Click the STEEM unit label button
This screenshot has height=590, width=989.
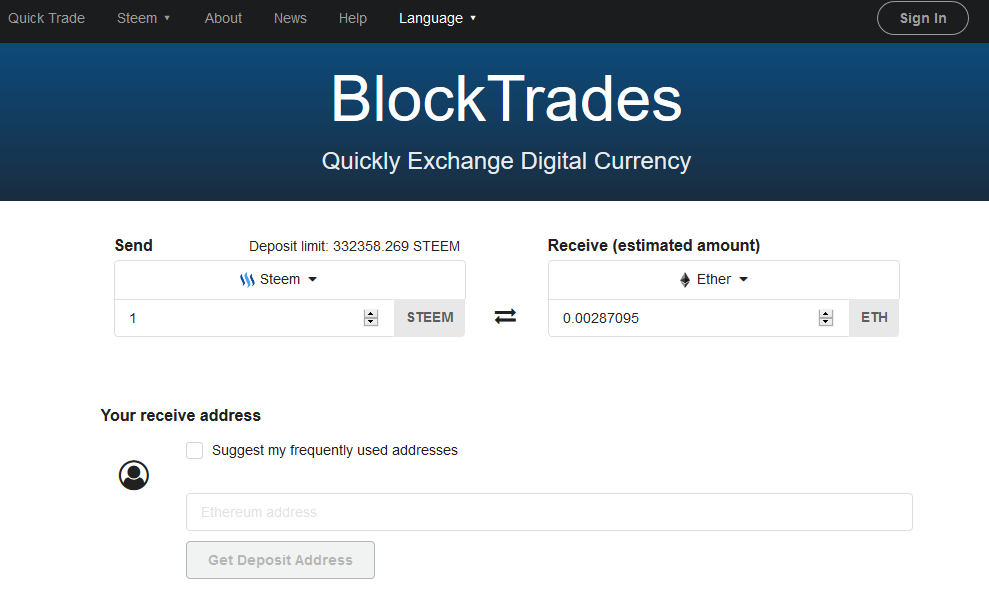click(430, 317)
